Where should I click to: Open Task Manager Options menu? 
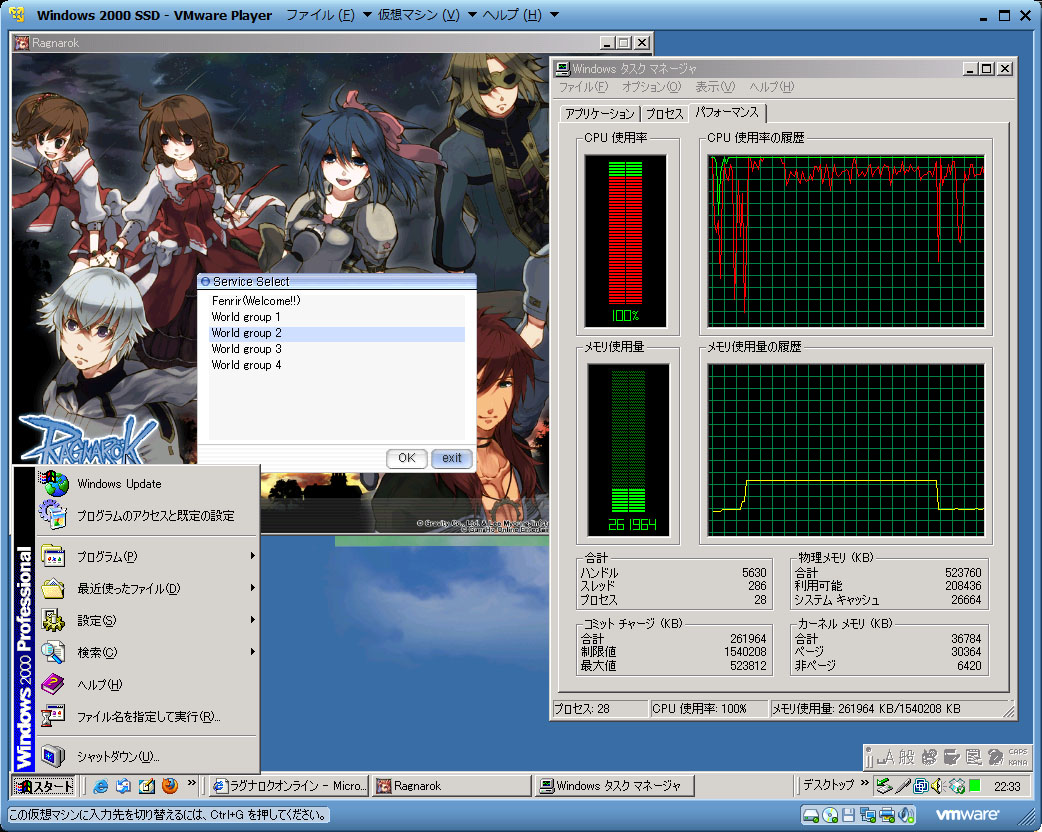(651, 87)
